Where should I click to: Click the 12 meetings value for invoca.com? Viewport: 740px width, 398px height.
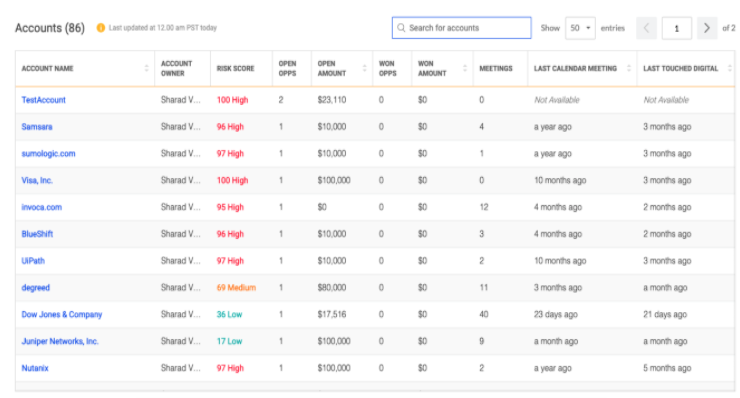tap(484, 207)
